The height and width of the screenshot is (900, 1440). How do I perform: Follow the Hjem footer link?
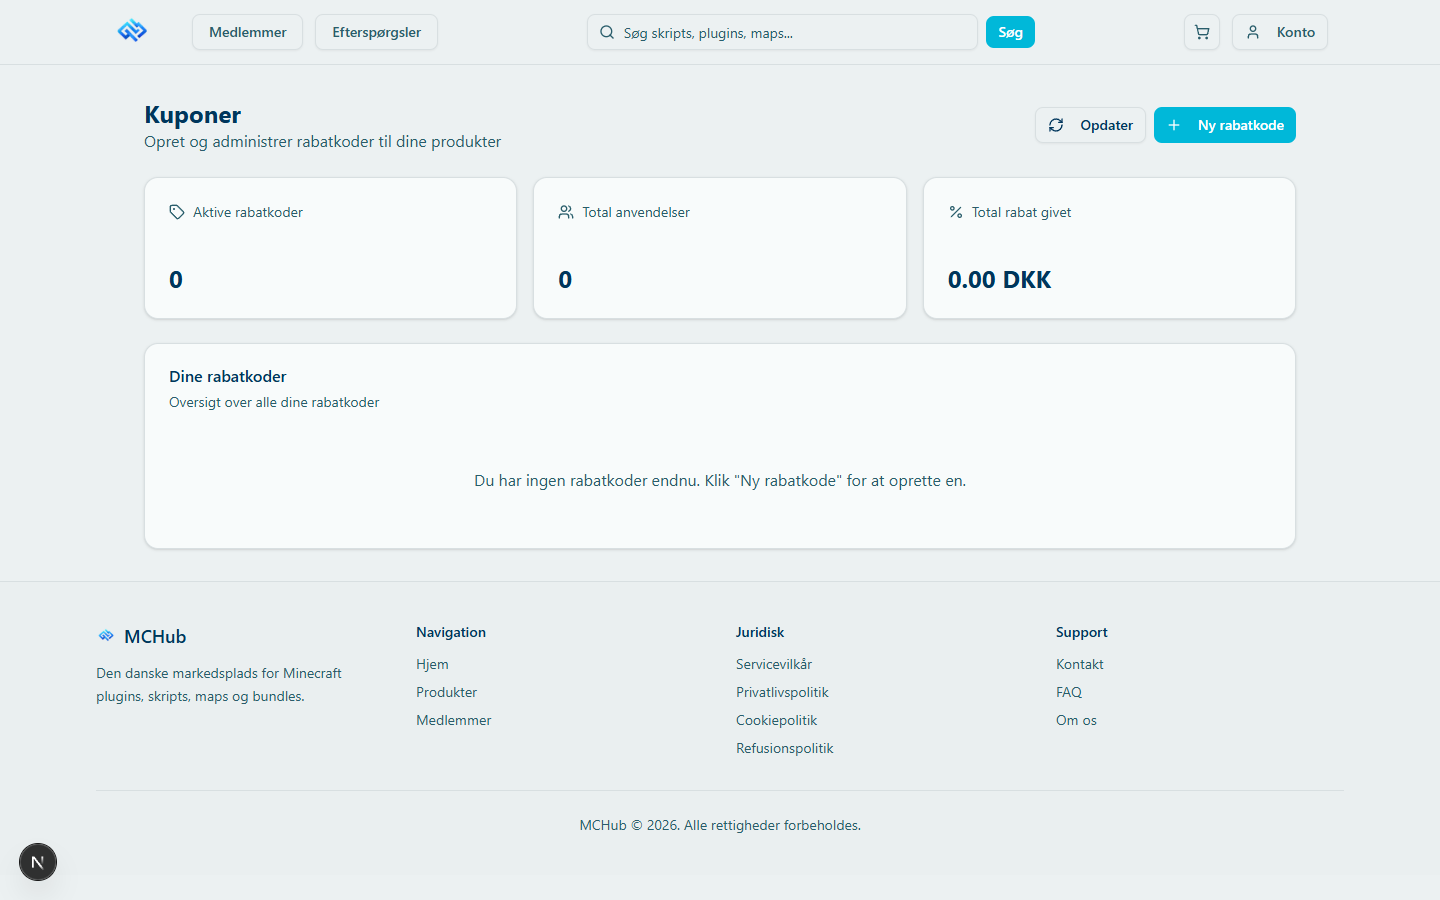(x=432, y=664)
